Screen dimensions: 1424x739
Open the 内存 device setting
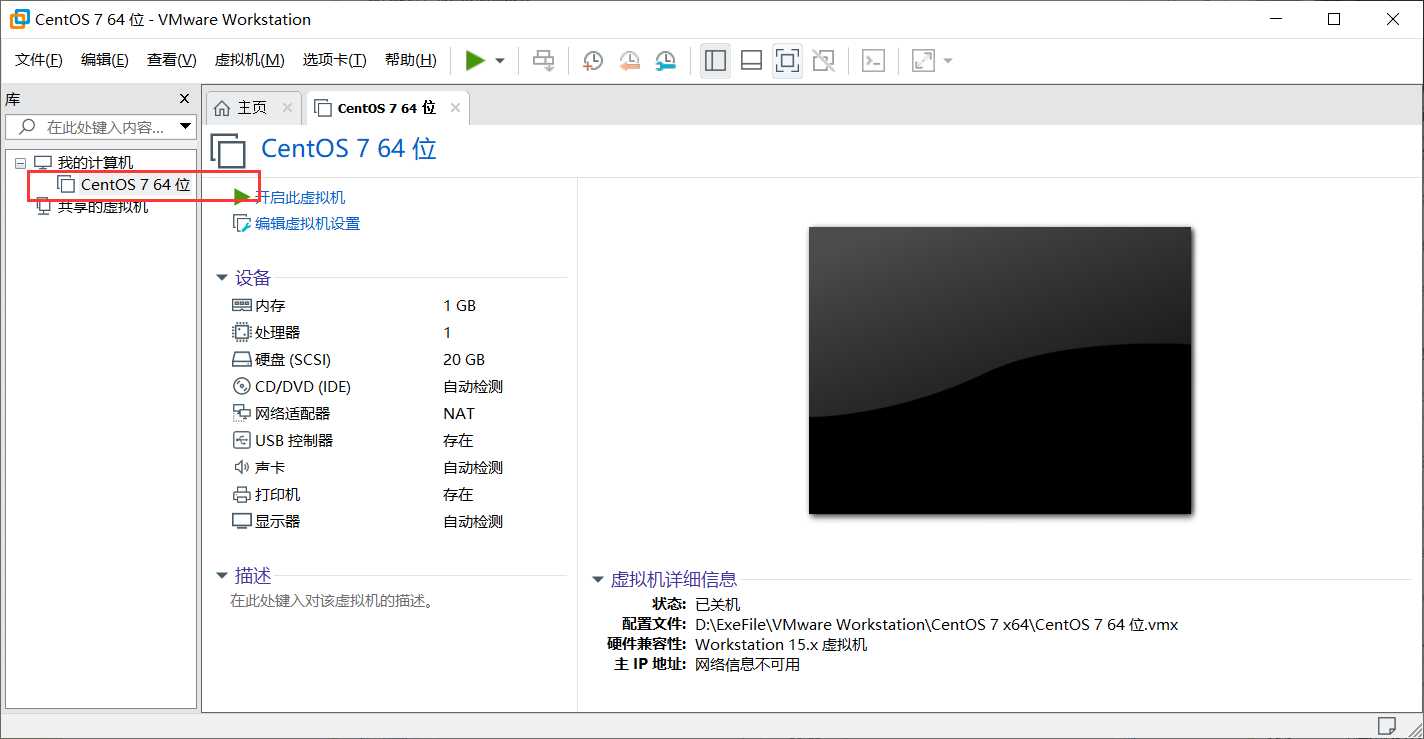[270, 306]
